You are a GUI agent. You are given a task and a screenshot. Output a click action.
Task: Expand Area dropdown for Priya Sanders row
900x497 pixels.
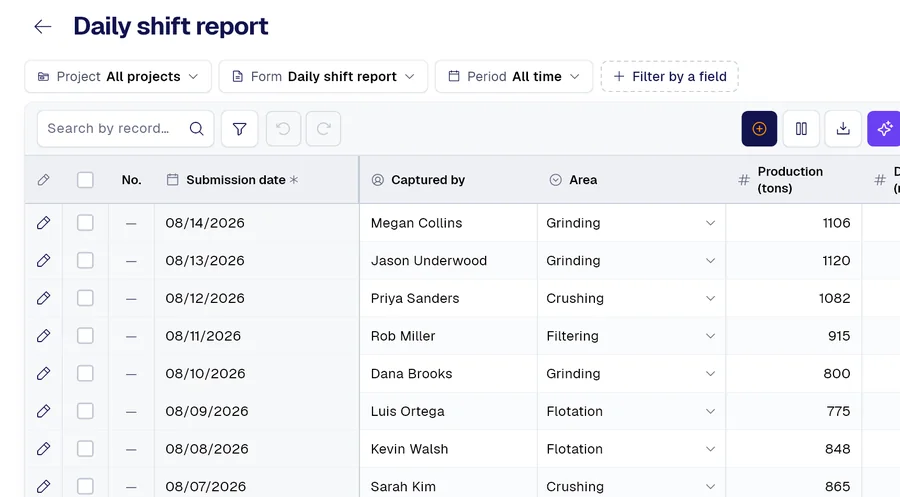pyautogui.click(x=710, y=298)
